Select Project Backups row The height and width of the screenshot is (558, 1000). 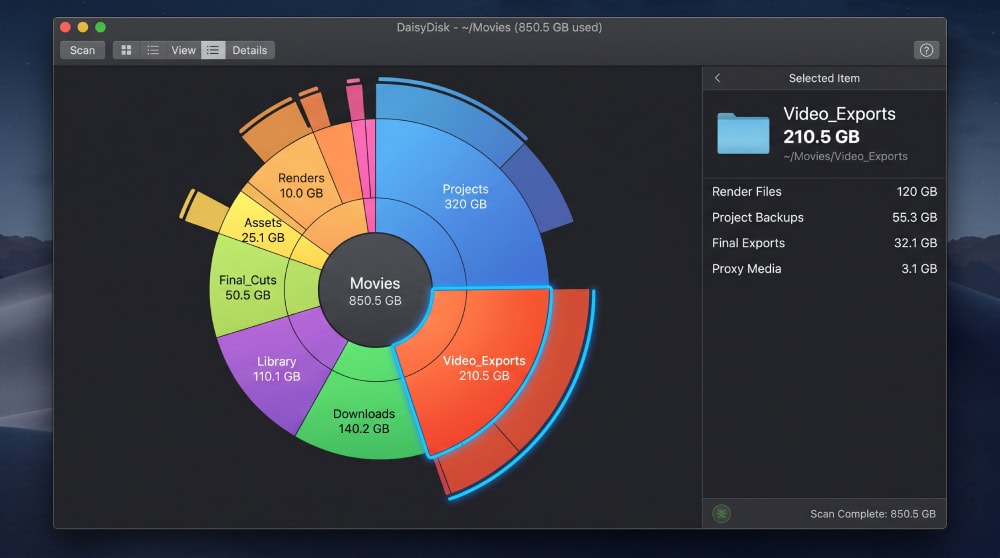tap(824, 217)
